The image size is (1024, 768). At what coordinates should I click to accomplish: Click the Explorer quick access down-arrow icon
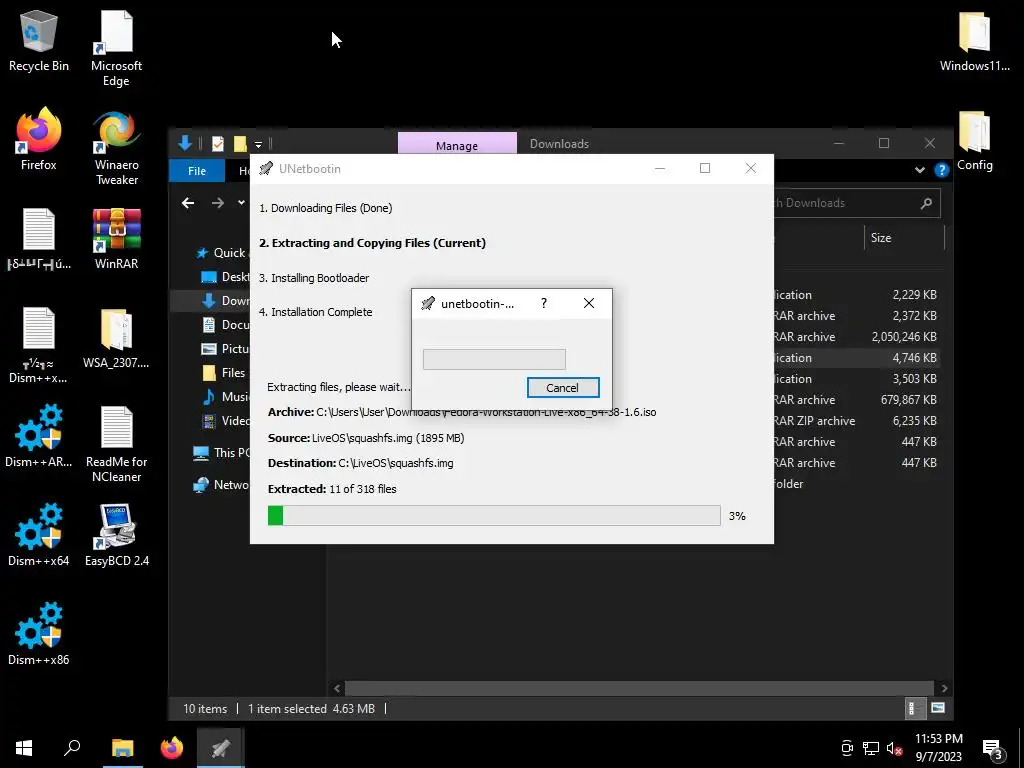[x=185, y=143]
